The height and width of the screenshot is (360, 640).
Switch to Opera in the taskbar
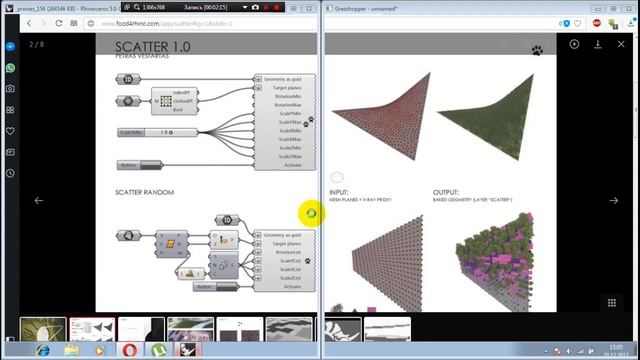(x=129, y=350)
